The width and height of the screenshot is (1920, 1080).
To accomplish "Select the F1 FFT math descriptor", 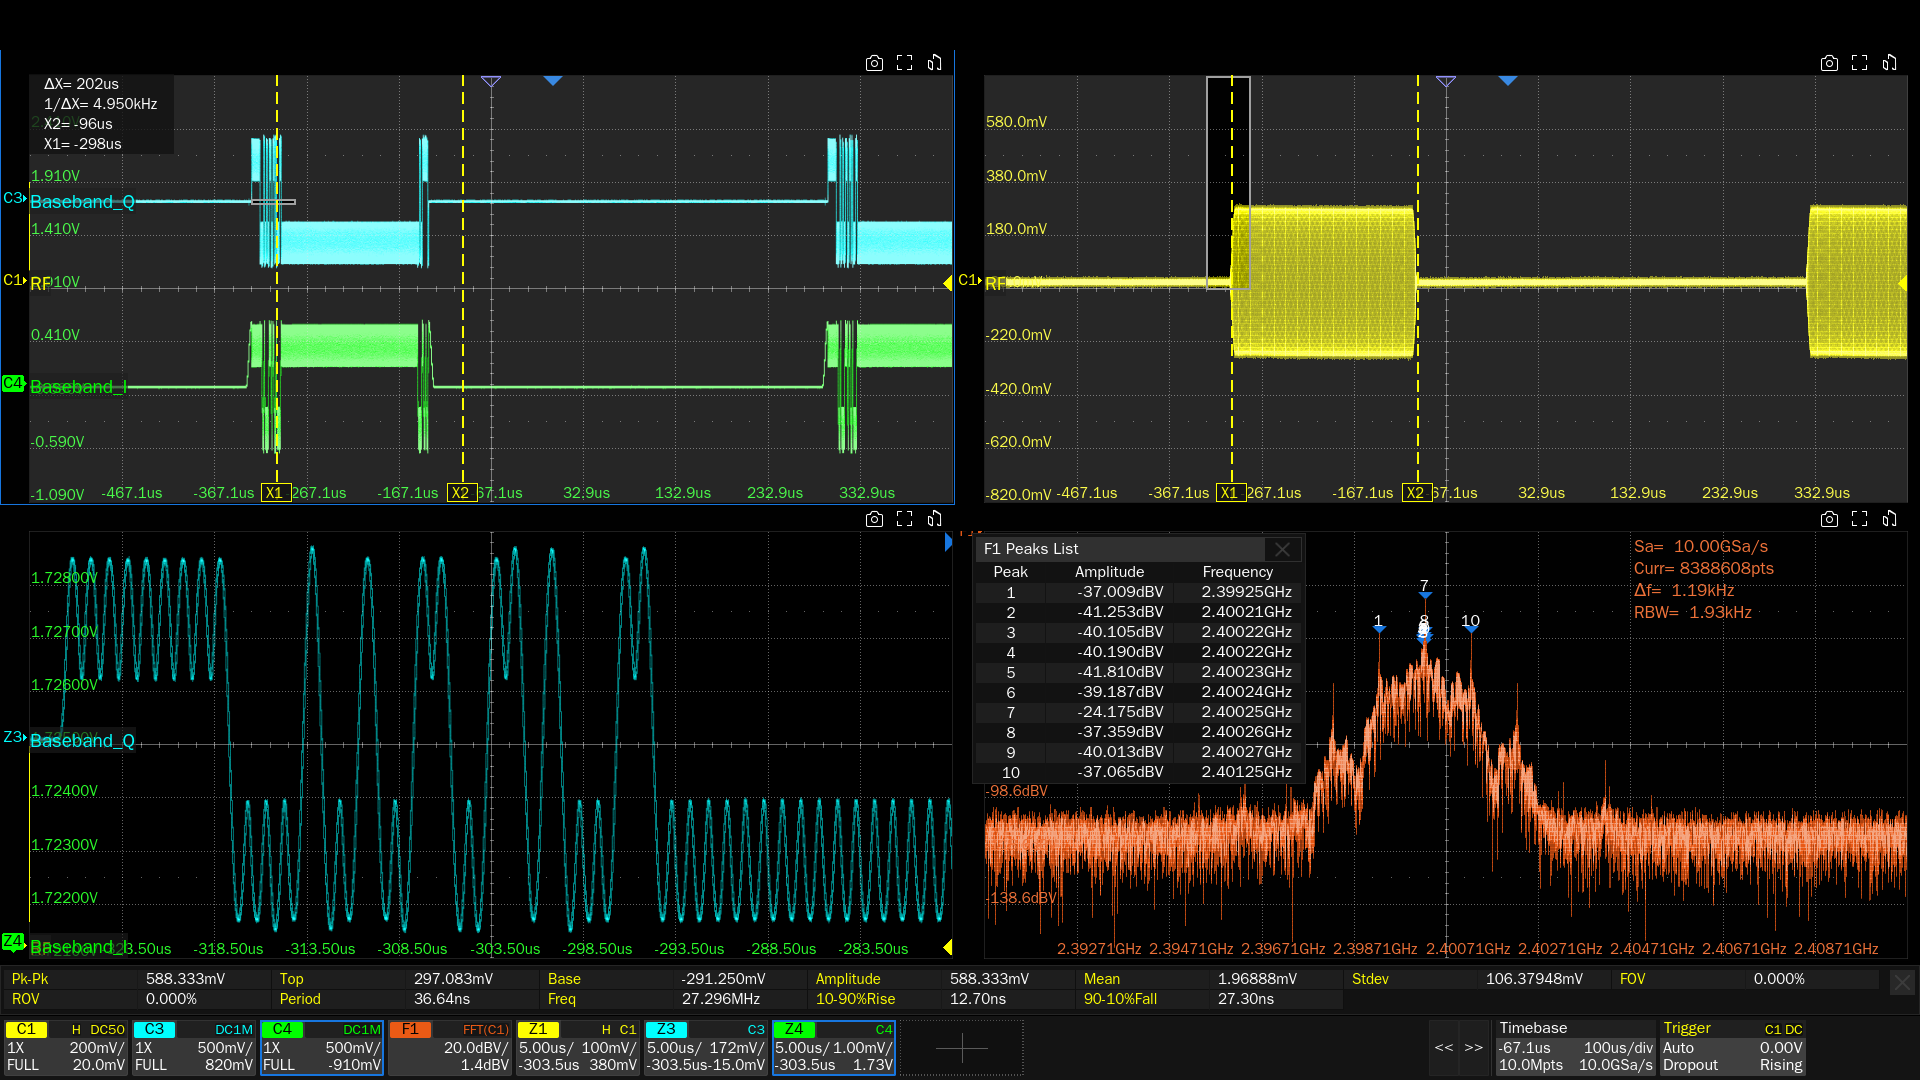I will 450,1047.
